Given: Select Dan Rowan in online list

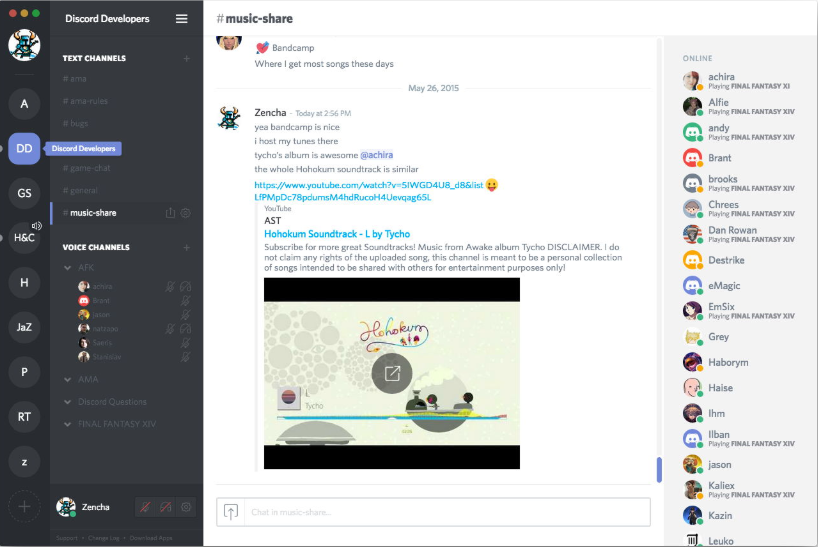Looking at the screenshot, I should 740,234.
